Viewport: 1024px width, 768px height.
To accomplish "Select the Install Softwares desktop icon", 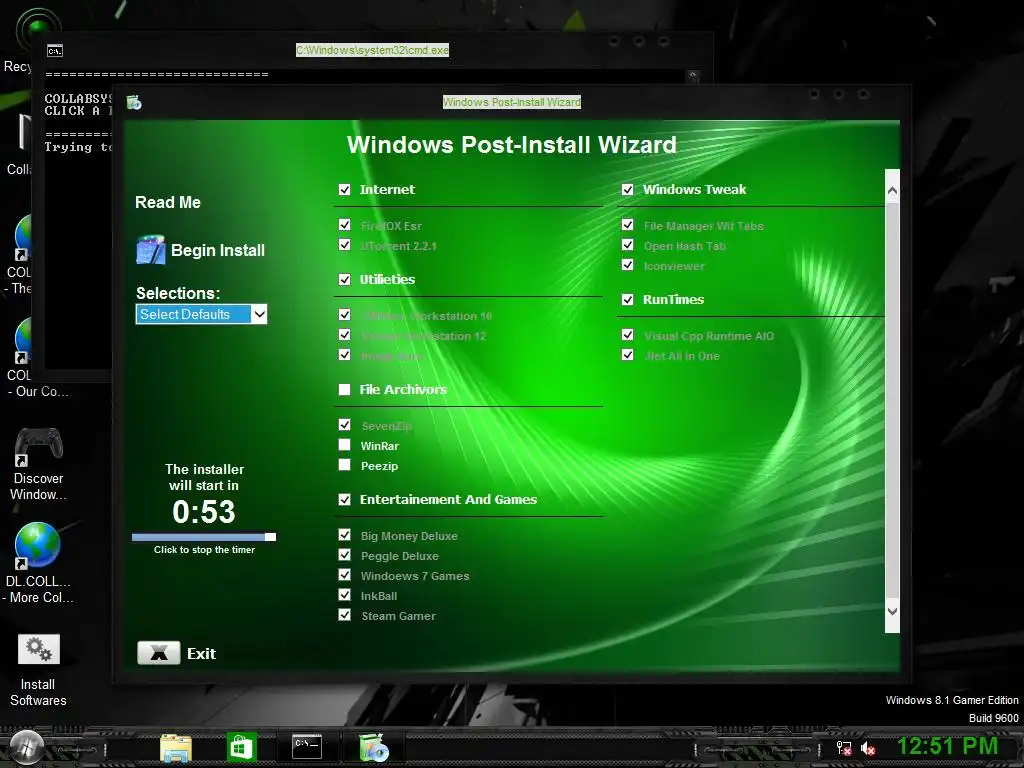I will (38, 670).
